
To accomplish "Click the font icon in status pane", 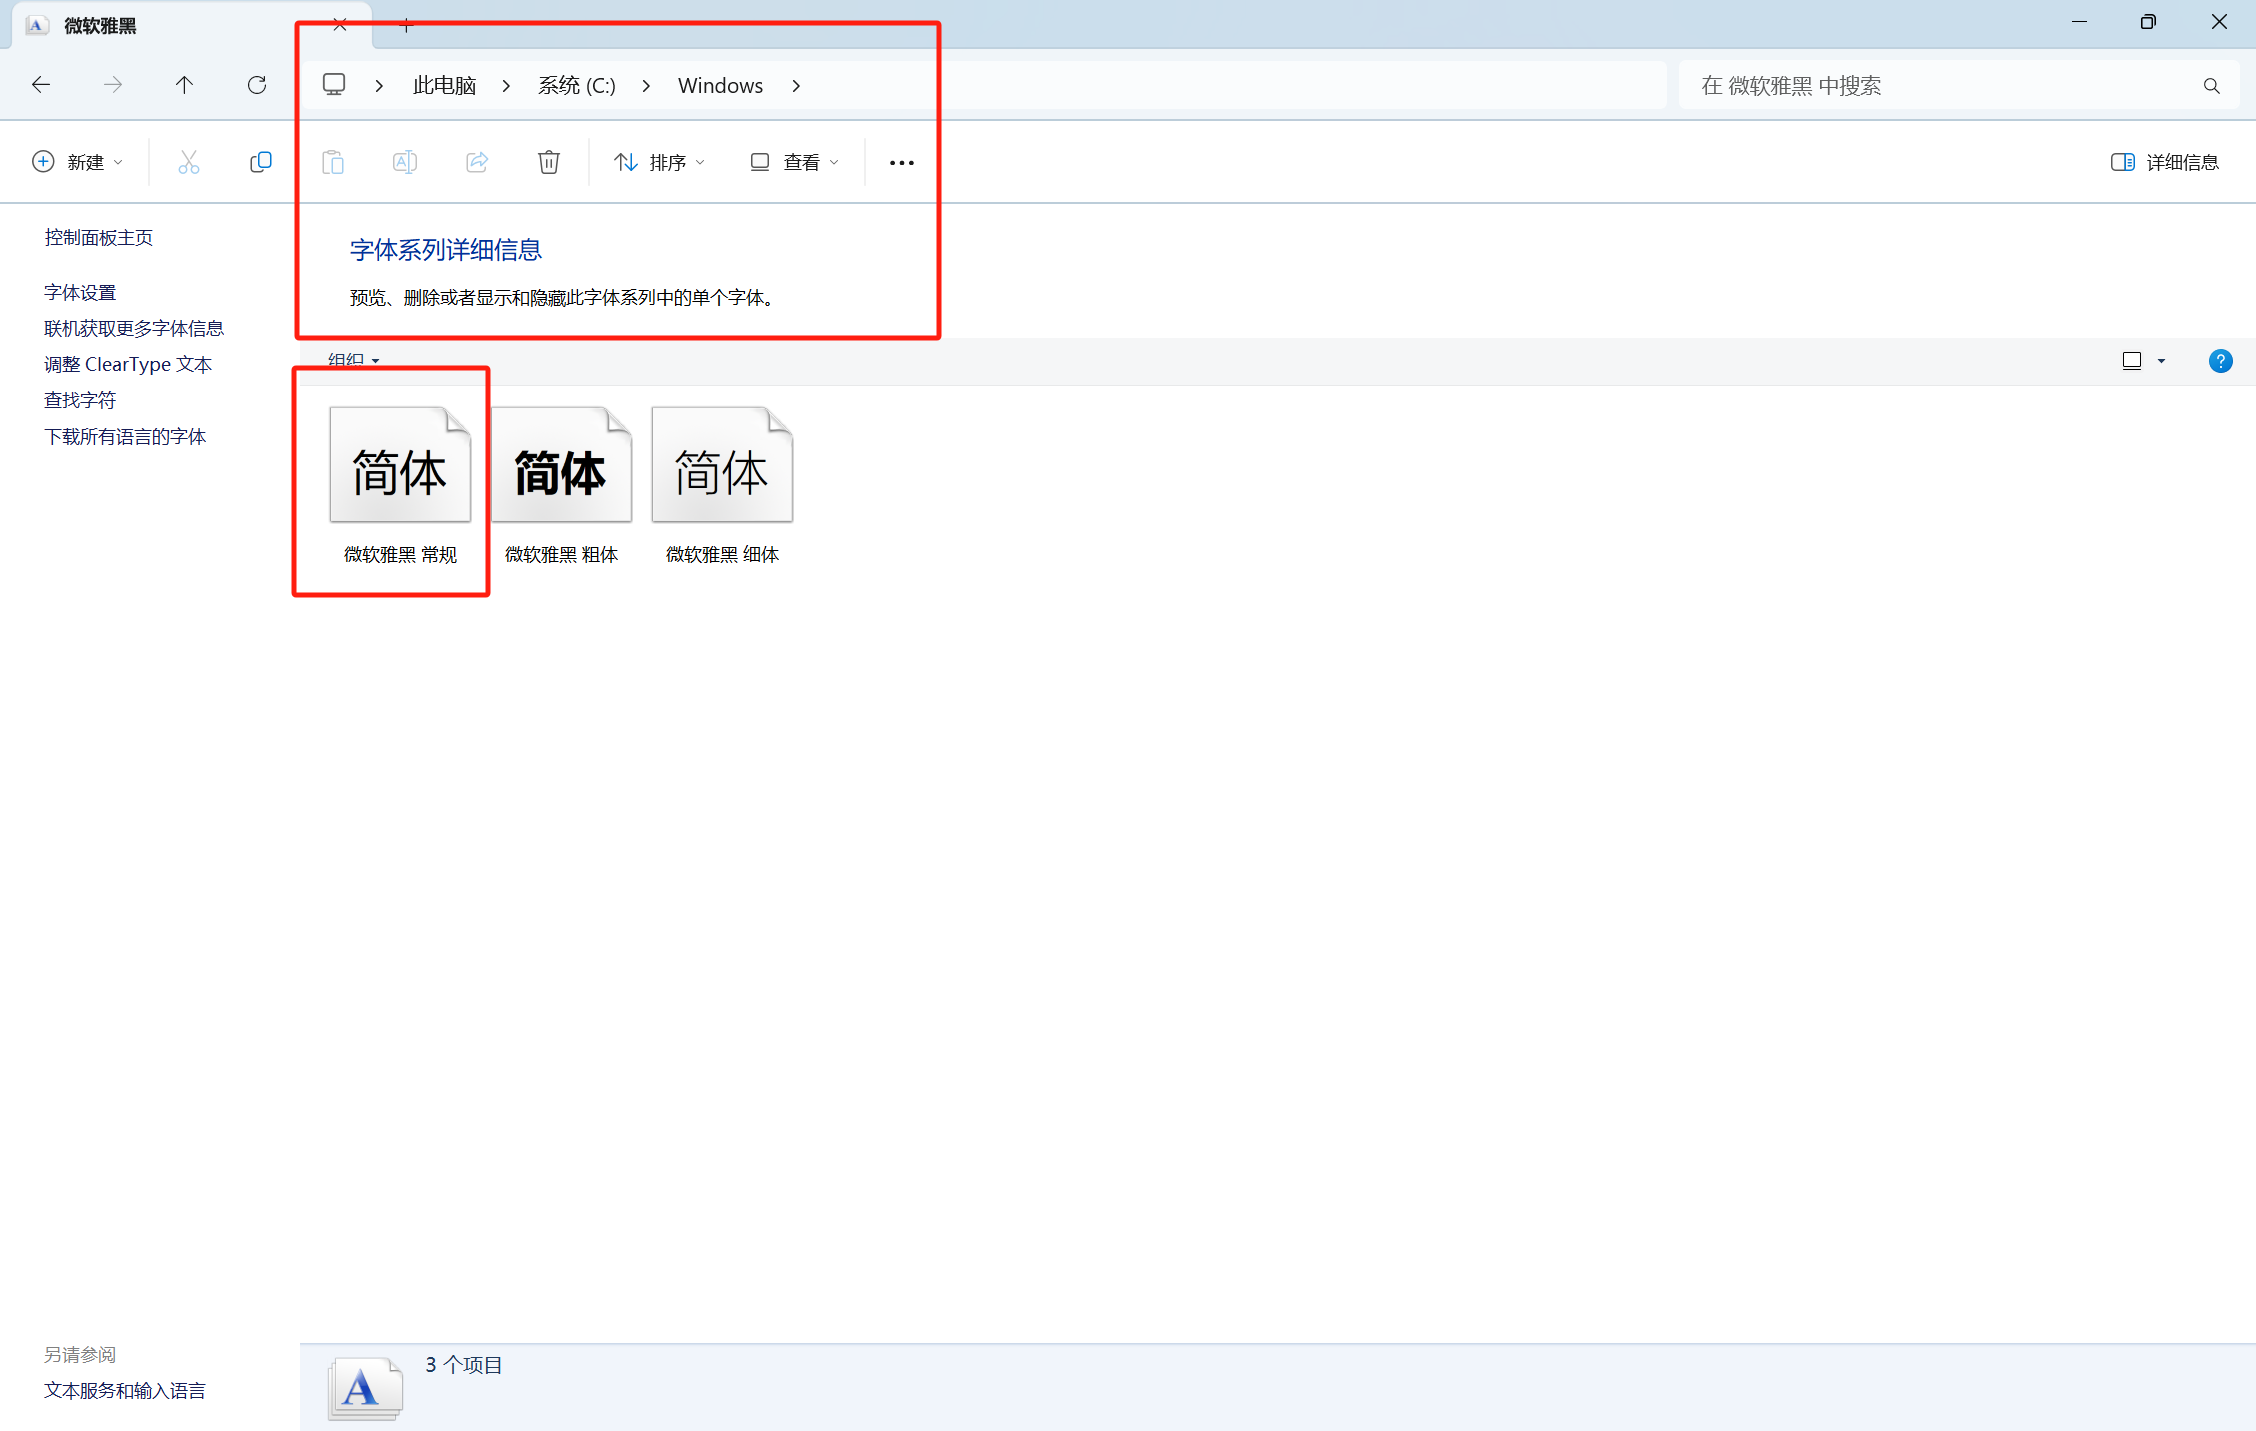I will [x=365, y=1388].
